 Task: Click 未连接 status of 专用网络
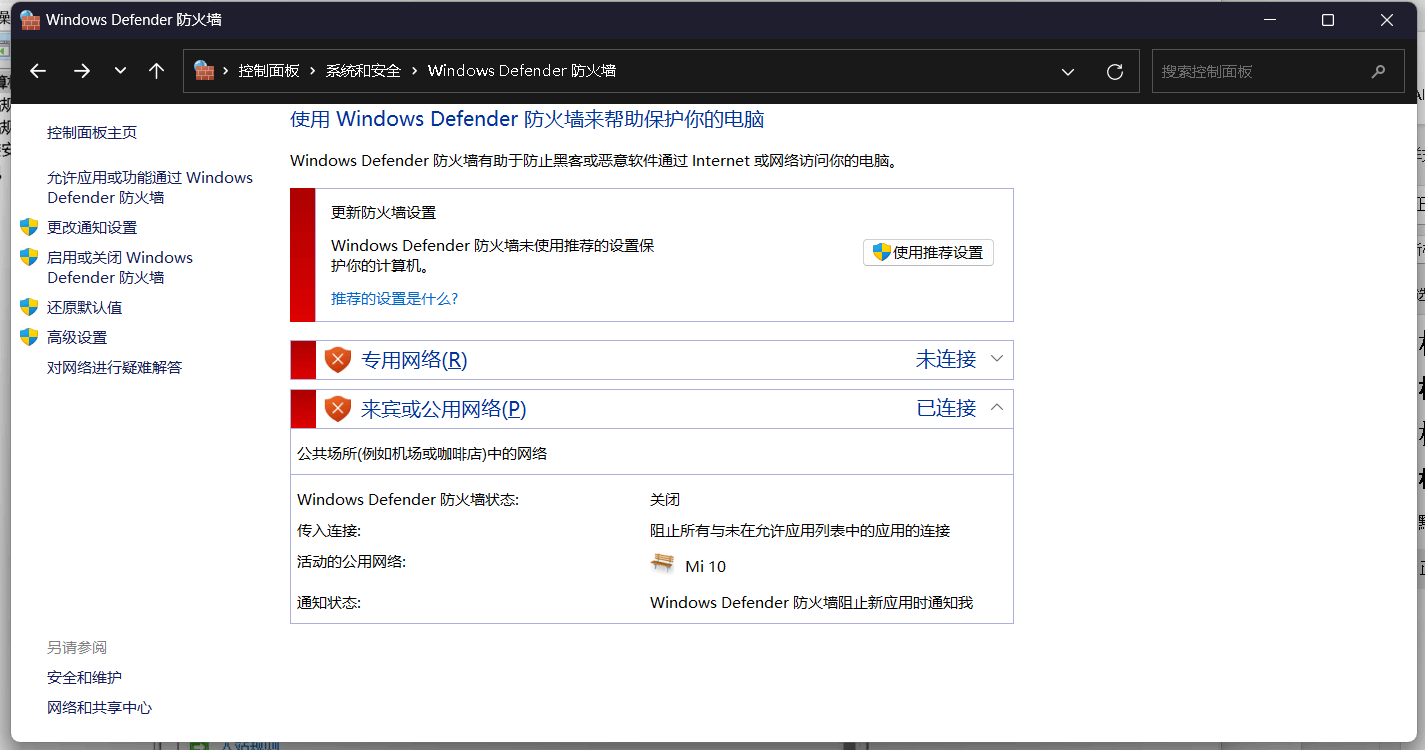(946, 360)
